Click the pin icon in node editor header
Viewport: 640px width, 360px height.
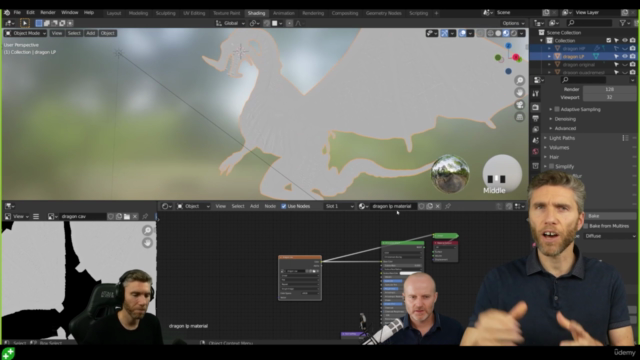[448, 206]
